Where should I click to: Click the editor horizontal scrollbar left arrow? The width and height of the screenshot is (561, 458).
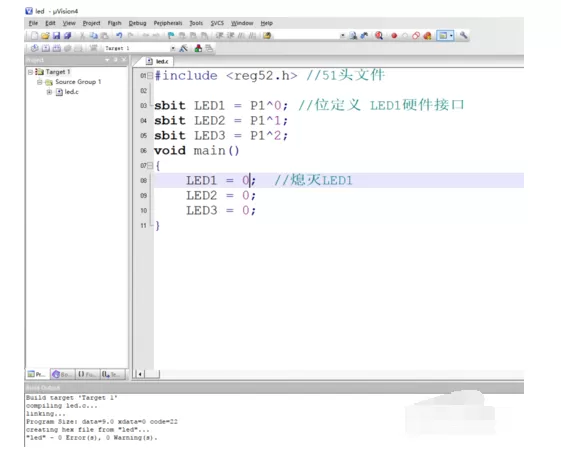coord(140,374)
